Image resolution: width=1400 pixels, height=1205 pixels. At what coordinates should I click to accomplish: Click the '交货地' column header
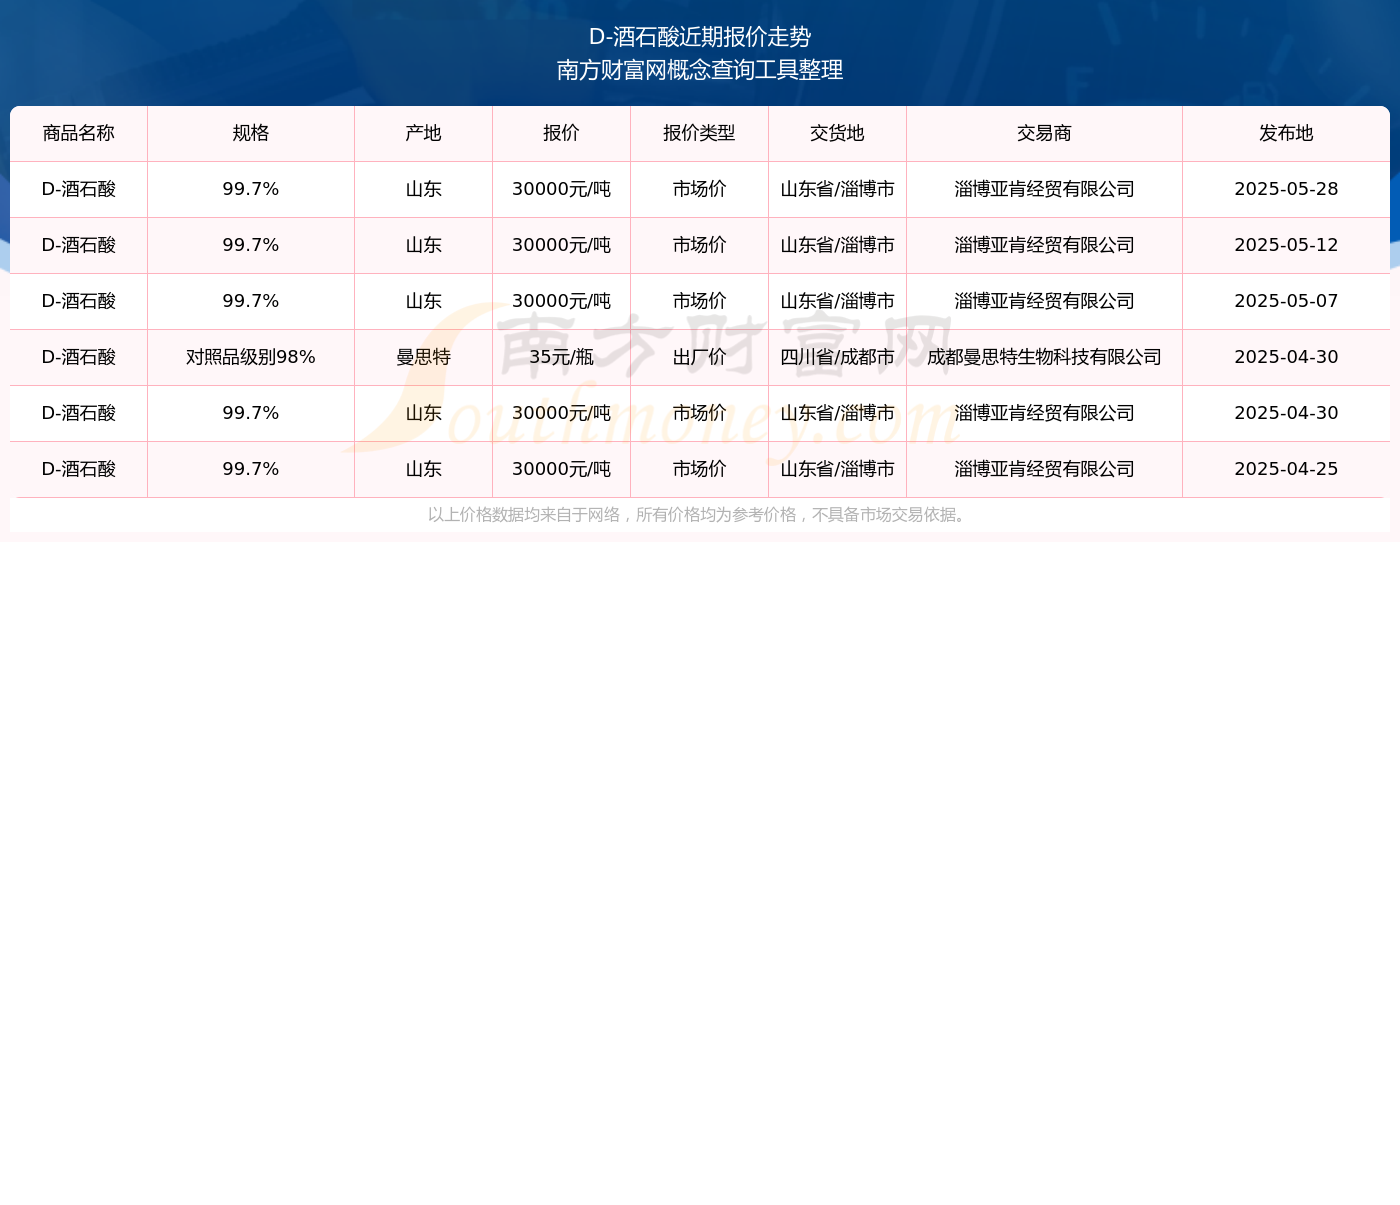(x=838, y=133)
